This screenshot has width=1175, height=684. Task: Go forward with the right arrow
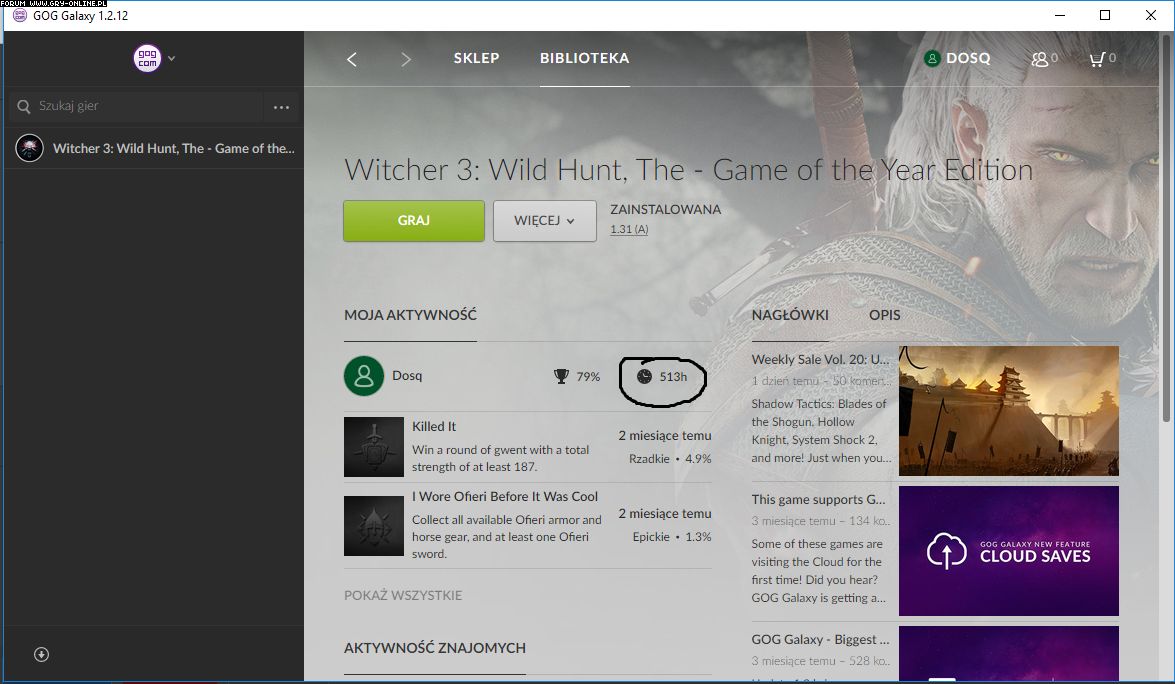pos(405,59)
